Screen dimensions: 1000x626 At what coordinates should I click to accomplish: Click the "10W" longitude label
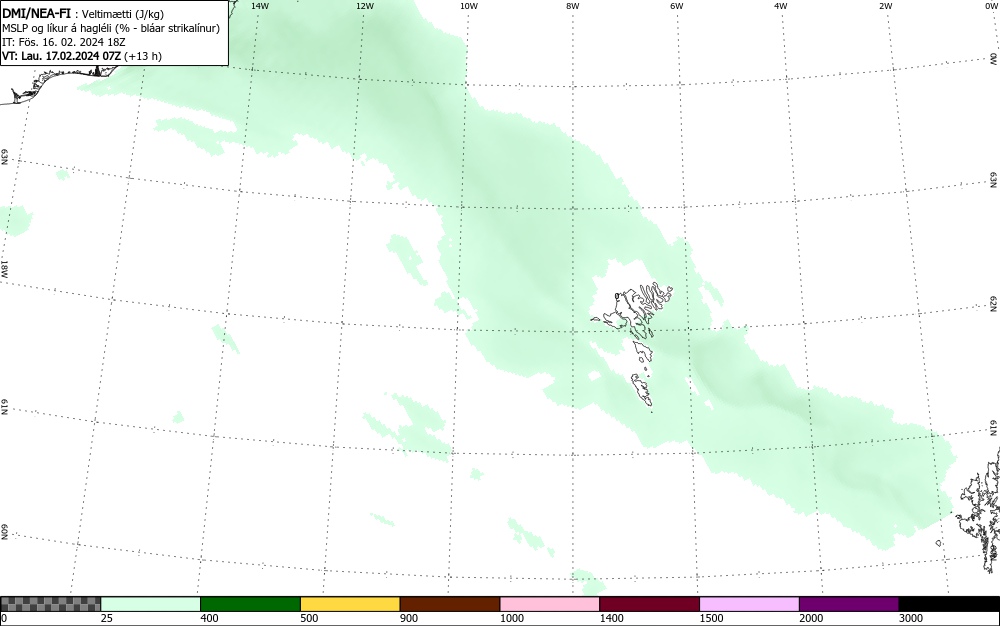point(469,6)
